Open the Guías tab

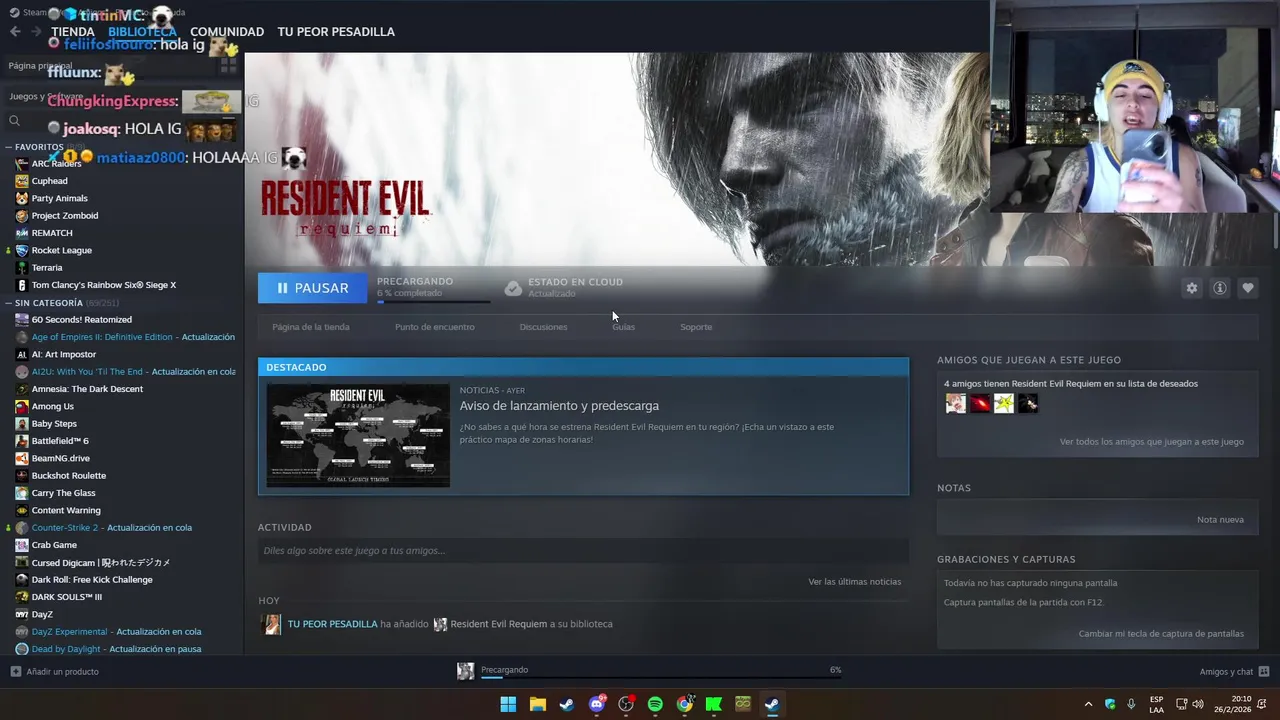(x=623, y=327)
